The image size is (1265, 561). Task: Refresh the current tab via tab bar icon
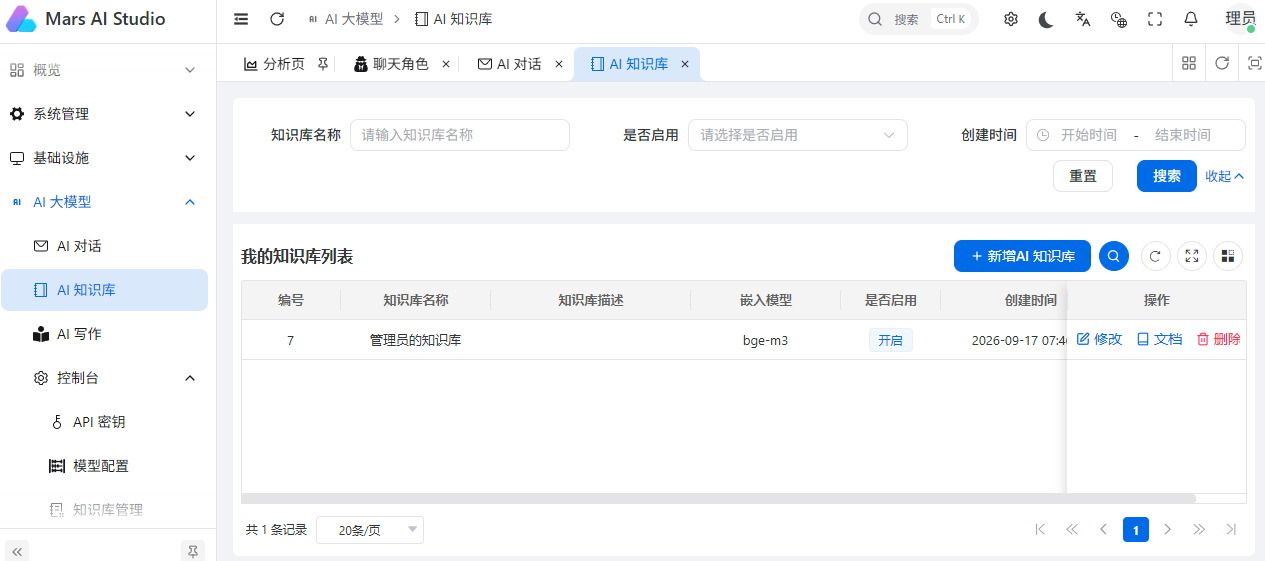1222,63
